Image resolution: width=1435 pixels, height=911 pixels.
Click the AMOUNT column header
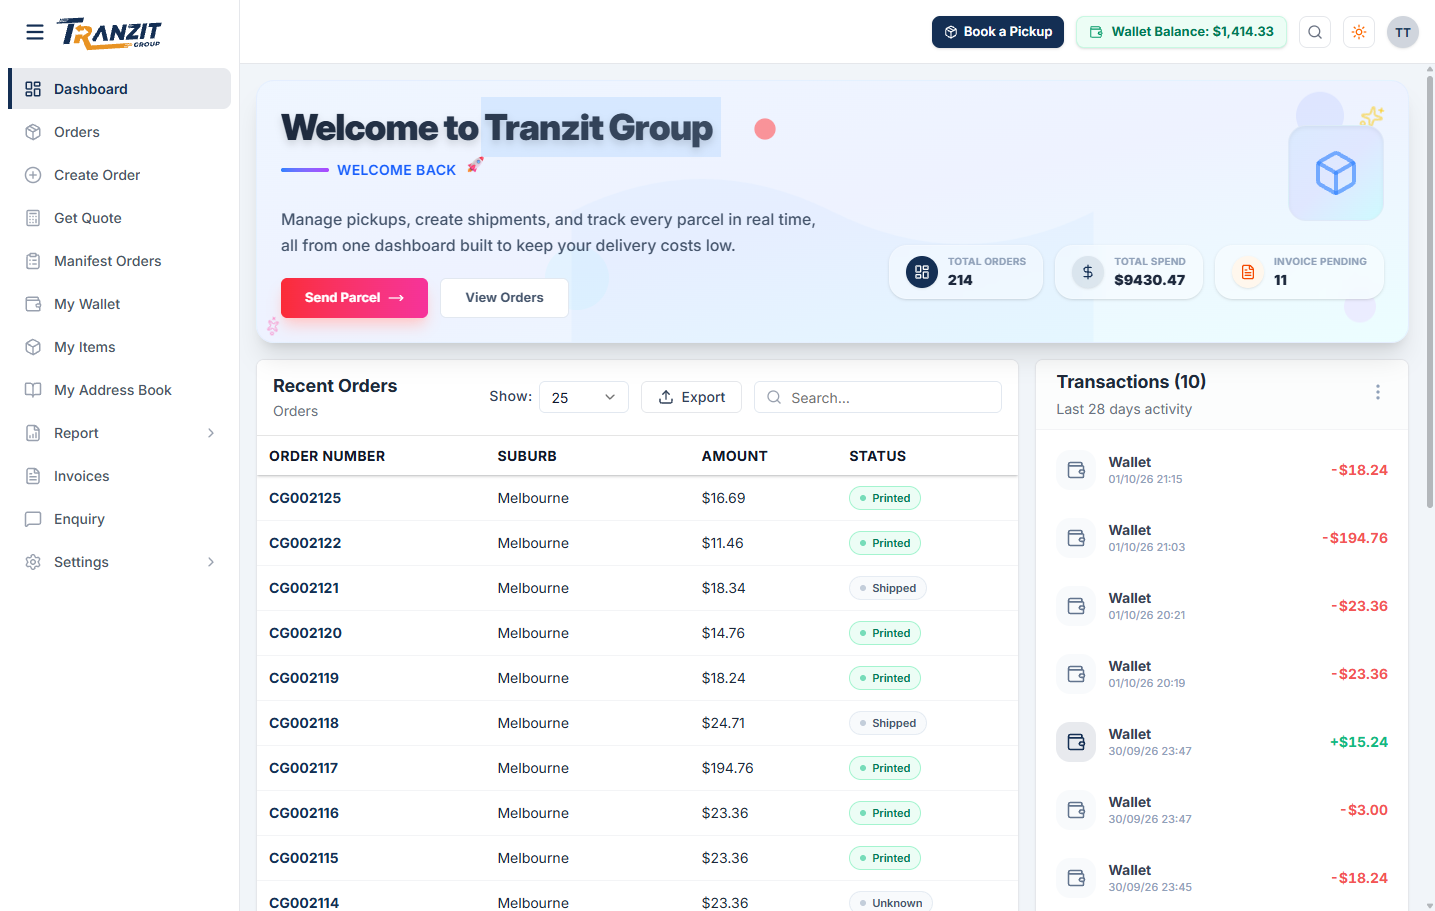point(735,456)
